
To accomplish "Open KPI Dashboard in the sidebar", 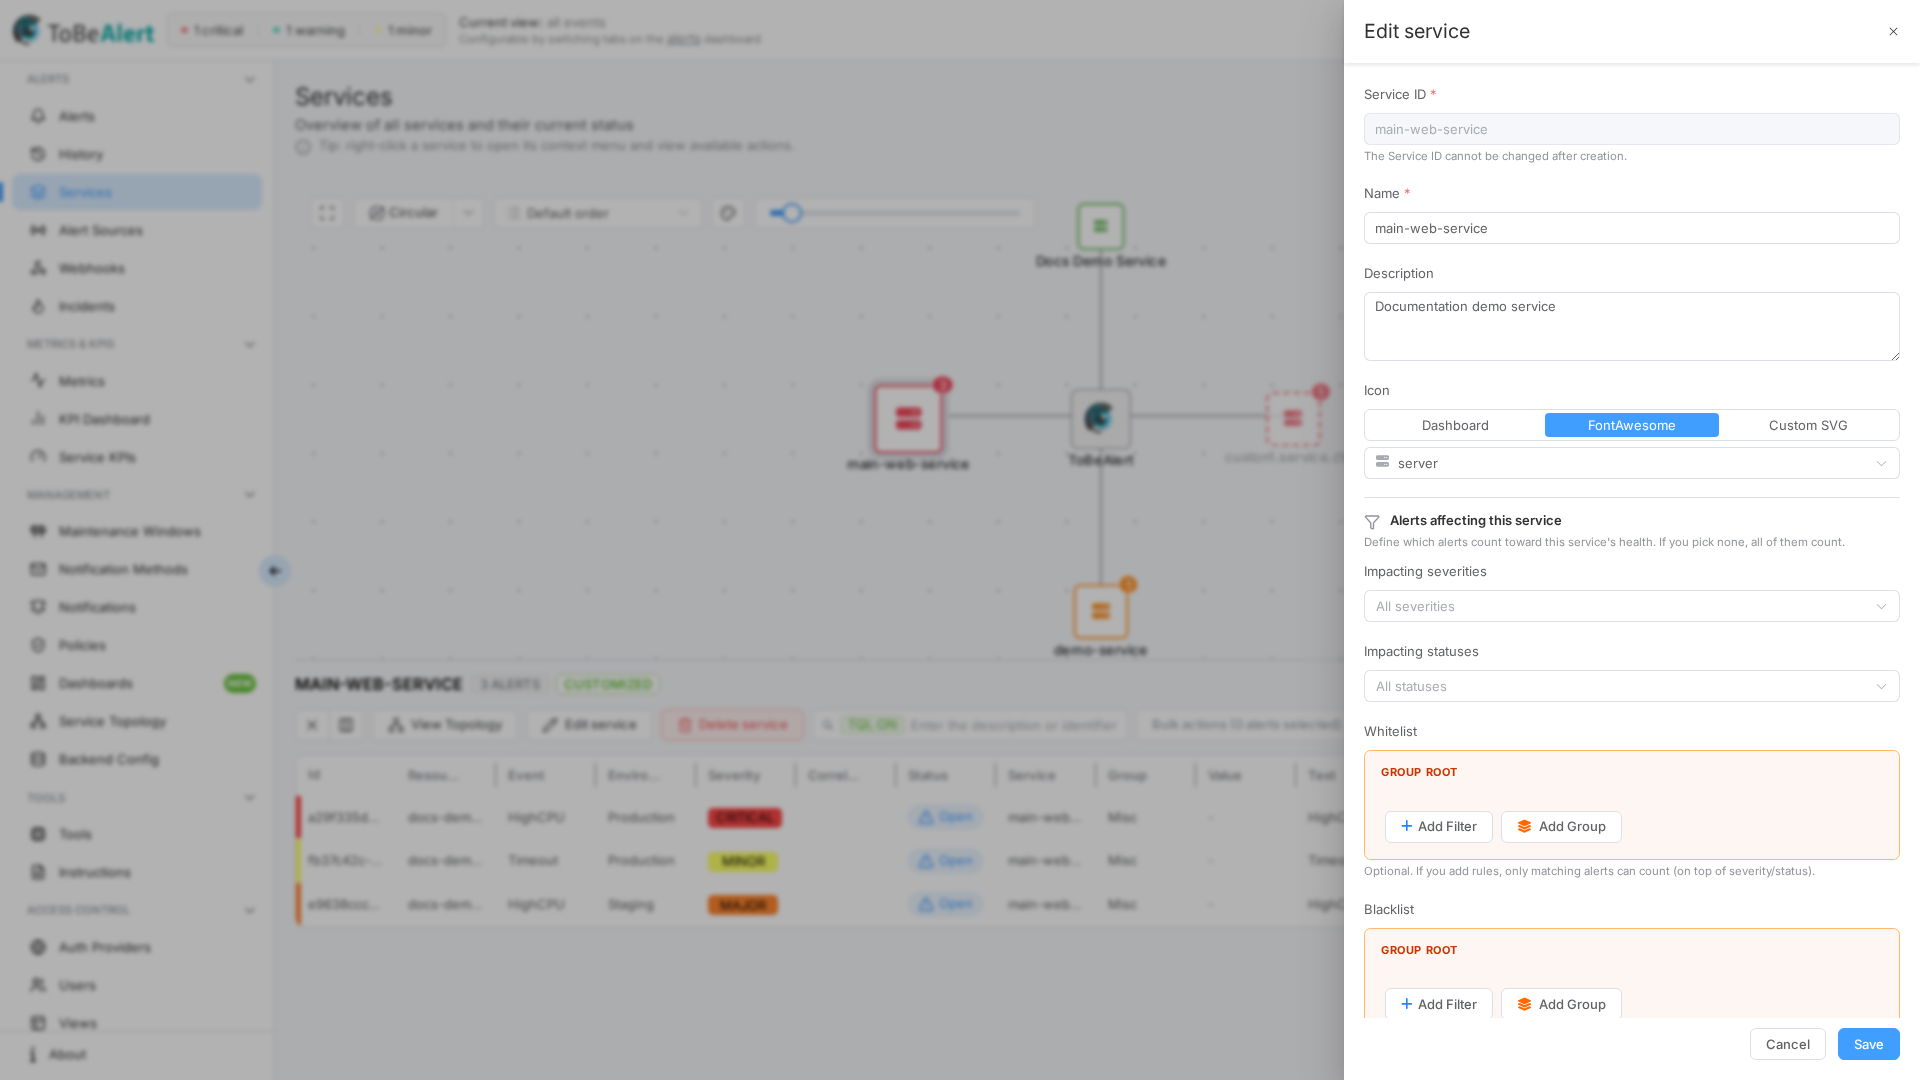I will click(x=137, y=419).
